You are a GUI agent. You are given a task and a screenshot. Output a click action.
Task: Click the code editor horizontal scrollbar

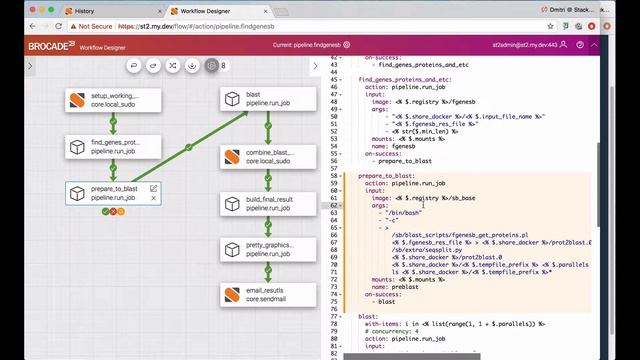(411, 357)
